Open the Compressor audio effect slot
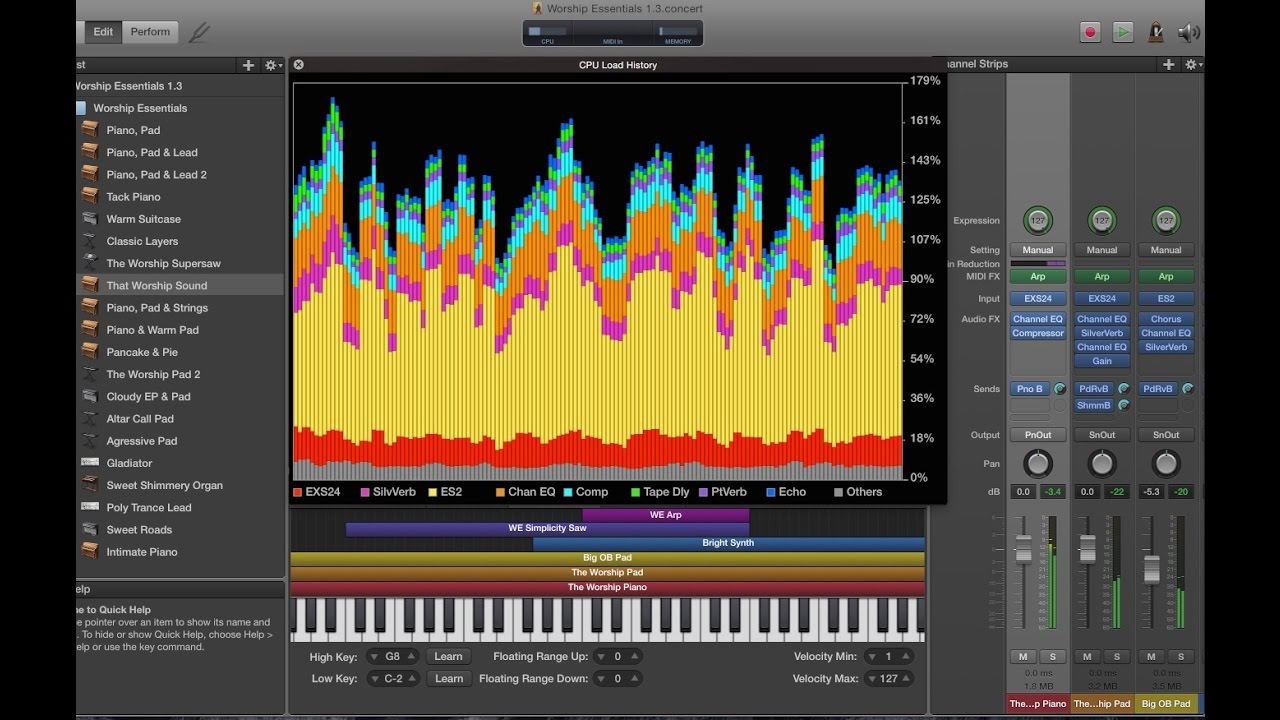 coord(1038,333)
